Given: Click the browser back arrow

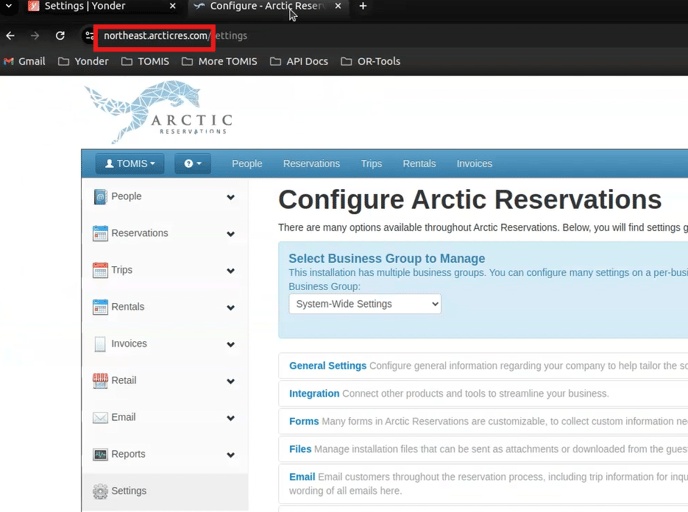Looking at the screenshot, I should click(11, 36).
